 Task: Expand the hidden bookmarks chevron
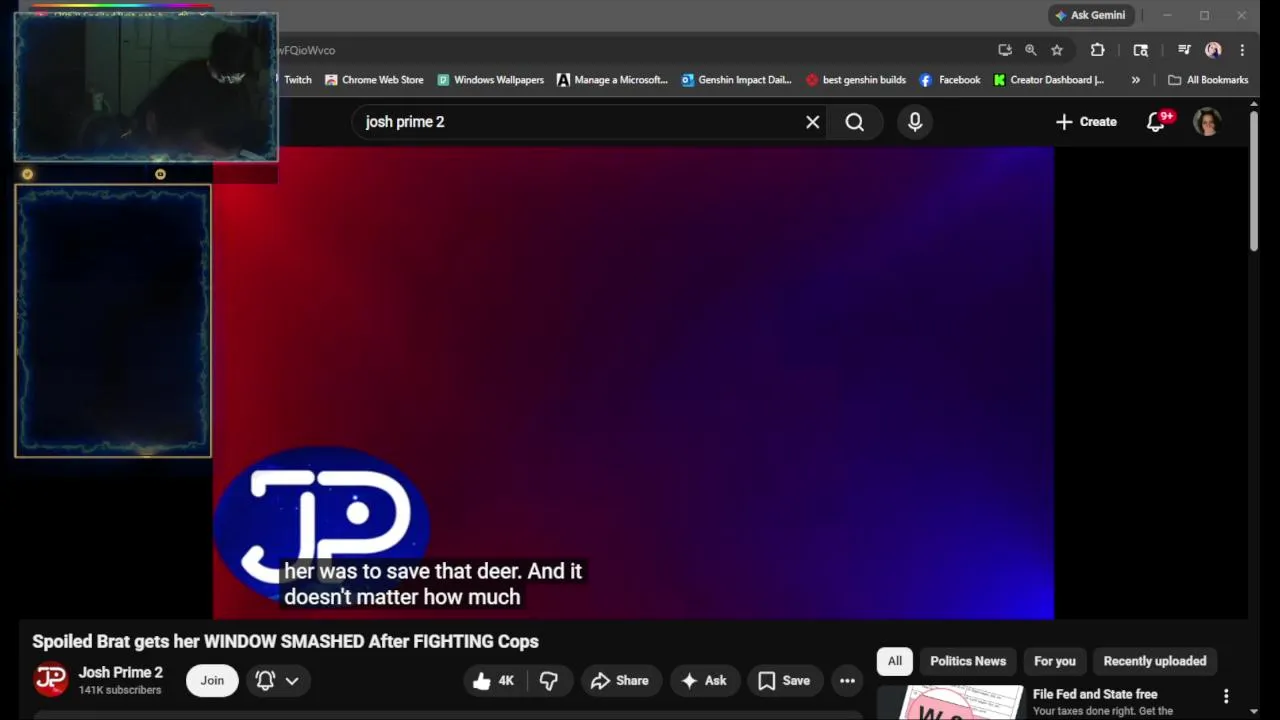tap(1135, 80)
